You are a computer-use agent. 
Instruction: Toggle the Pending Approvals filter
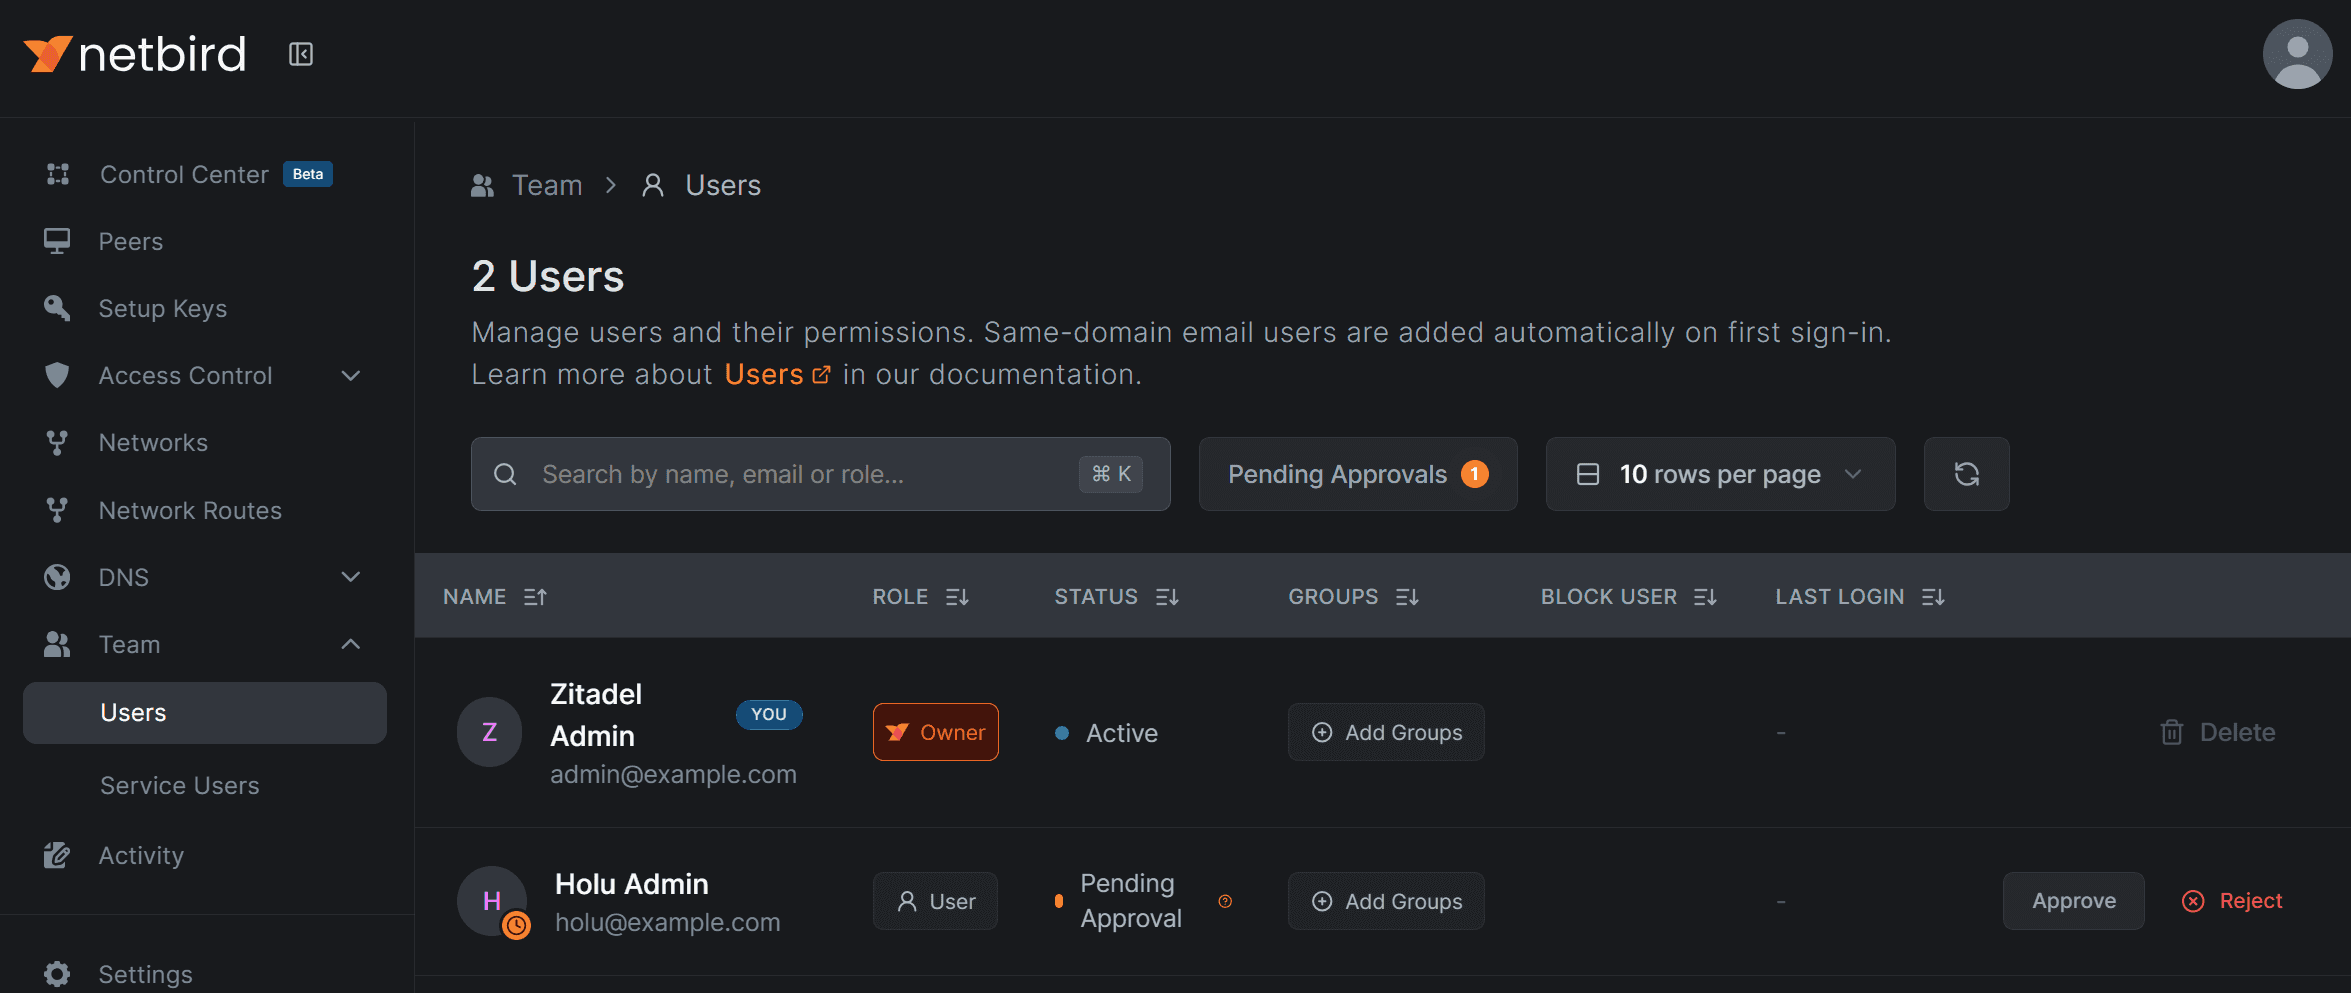(x=1357, y=474)
